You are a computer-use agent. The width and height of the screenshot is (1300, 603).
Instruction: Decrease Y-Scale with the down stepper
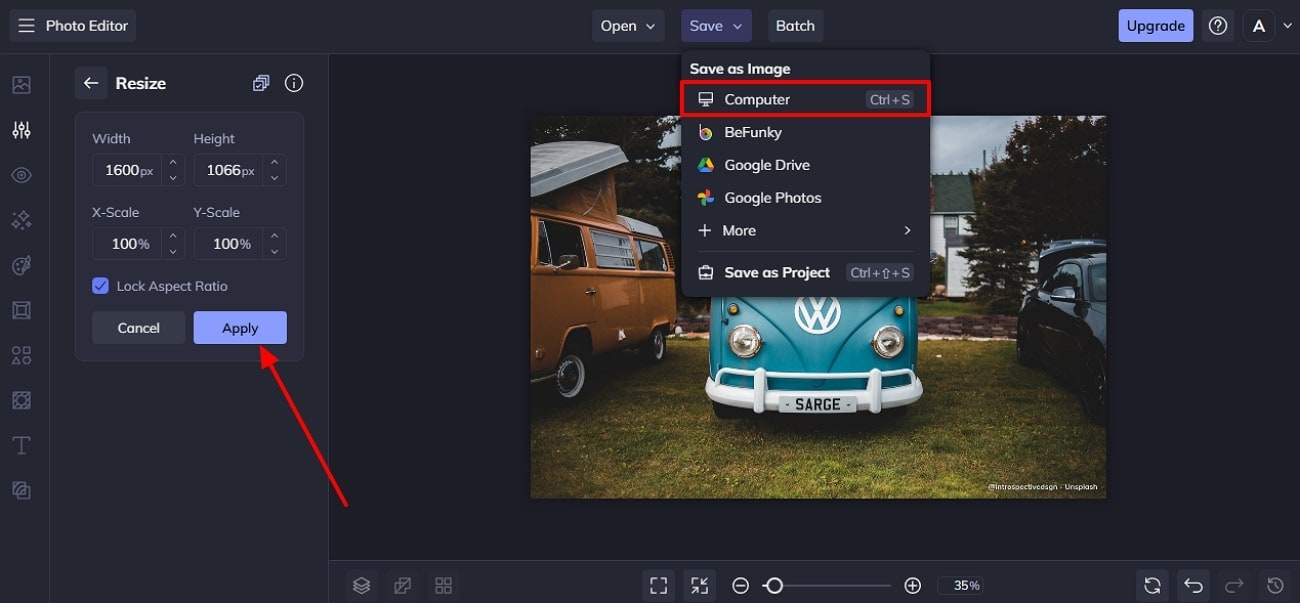[x=274, y=252]
